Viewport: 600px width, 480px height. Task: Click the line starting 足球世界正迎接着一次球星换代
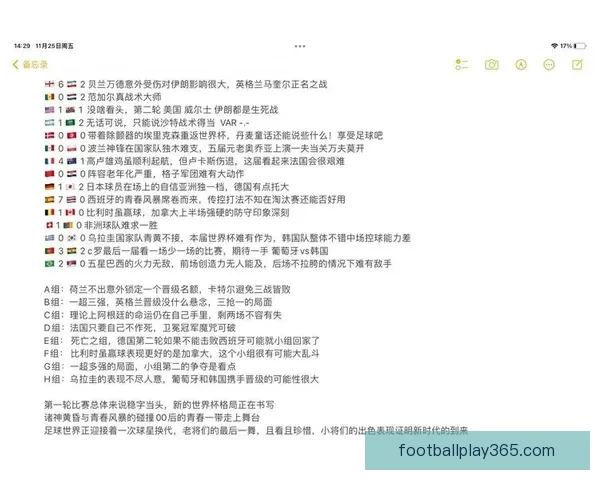[x=256, y=431]
